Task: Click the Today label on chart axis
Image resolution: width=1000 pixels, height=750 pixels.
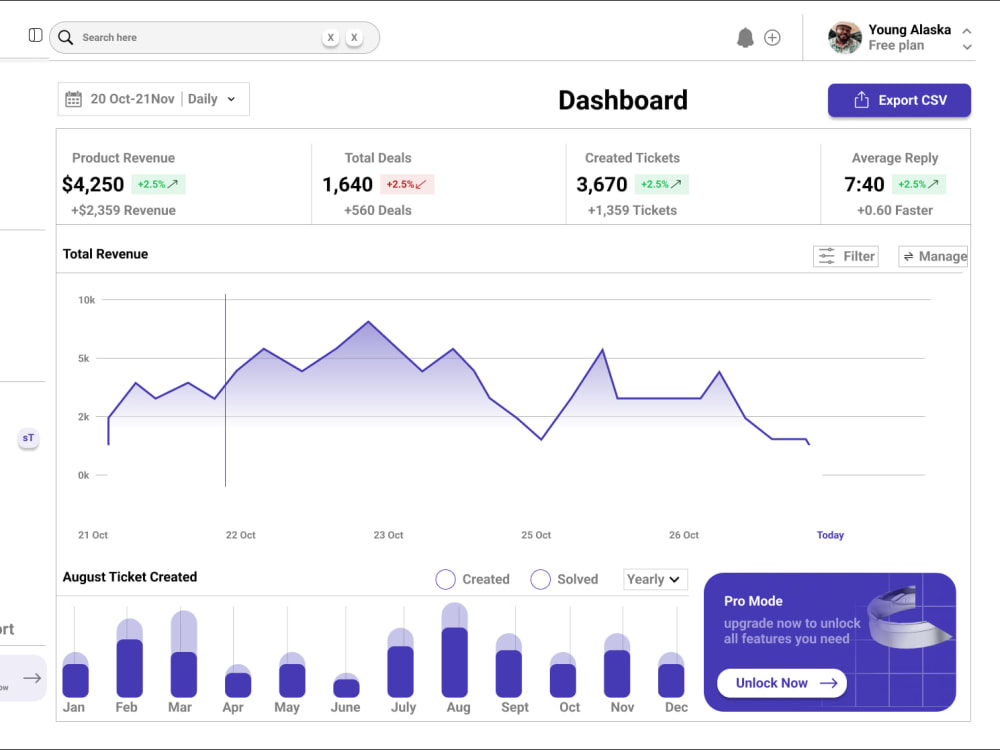Action: click(830, 535)
